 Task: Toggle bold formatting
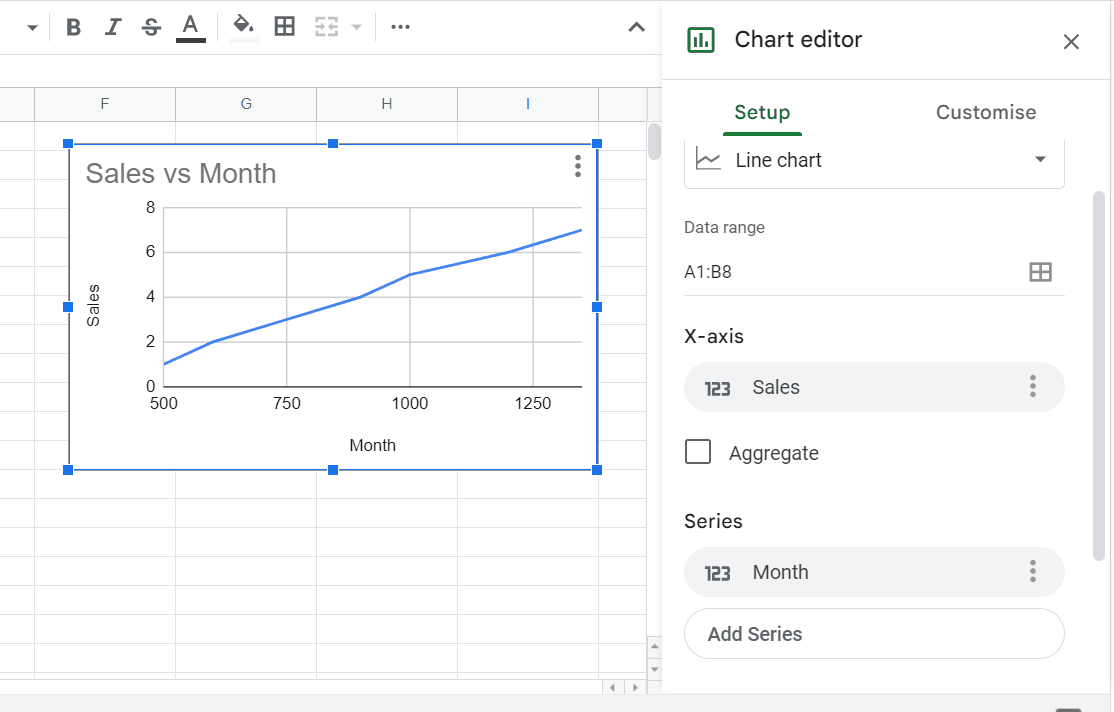click(72, 27)
